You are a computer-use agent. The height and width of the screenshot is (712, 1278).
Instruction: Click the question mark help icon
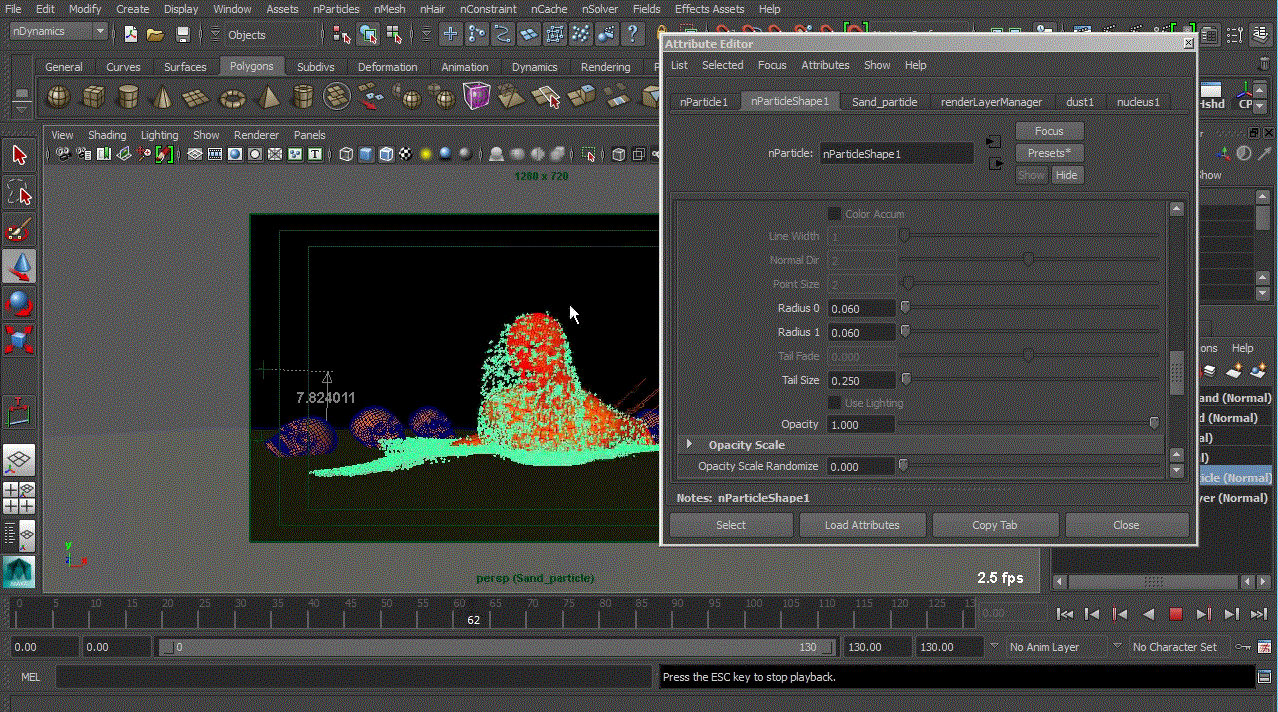coord(632,34)
